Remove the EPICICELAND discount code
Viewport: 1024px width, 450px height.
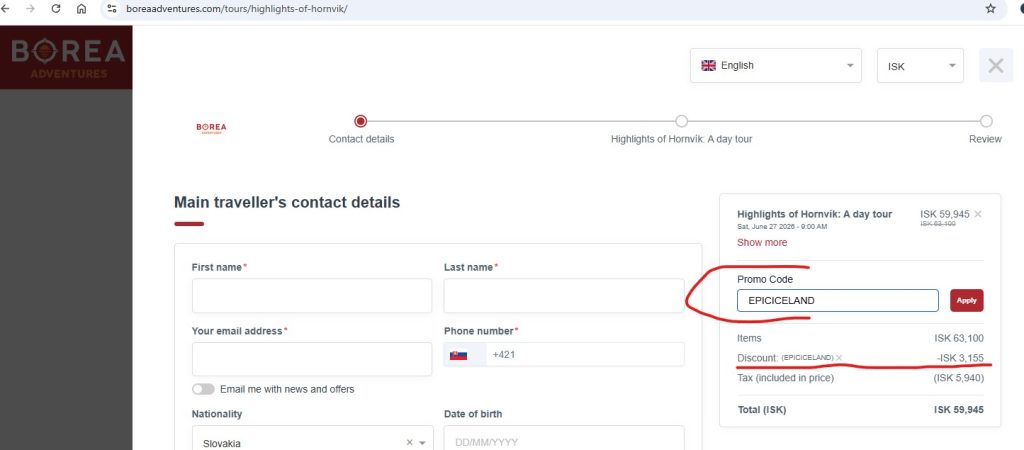[839, 357]
